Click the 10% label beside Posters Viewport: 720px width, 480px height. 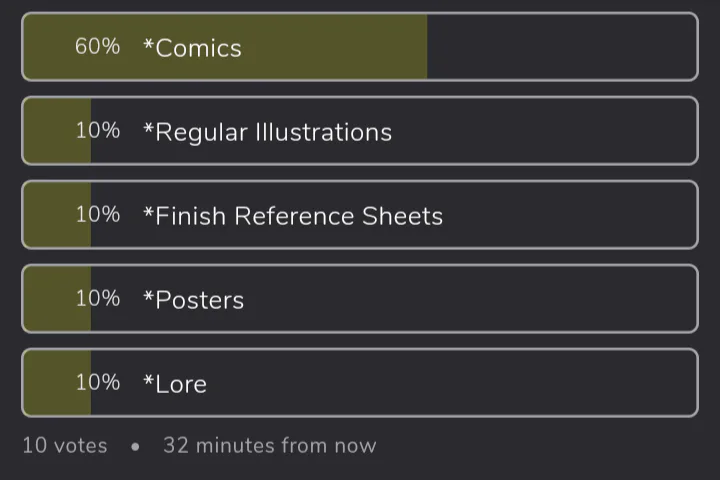tap(97, 299)
